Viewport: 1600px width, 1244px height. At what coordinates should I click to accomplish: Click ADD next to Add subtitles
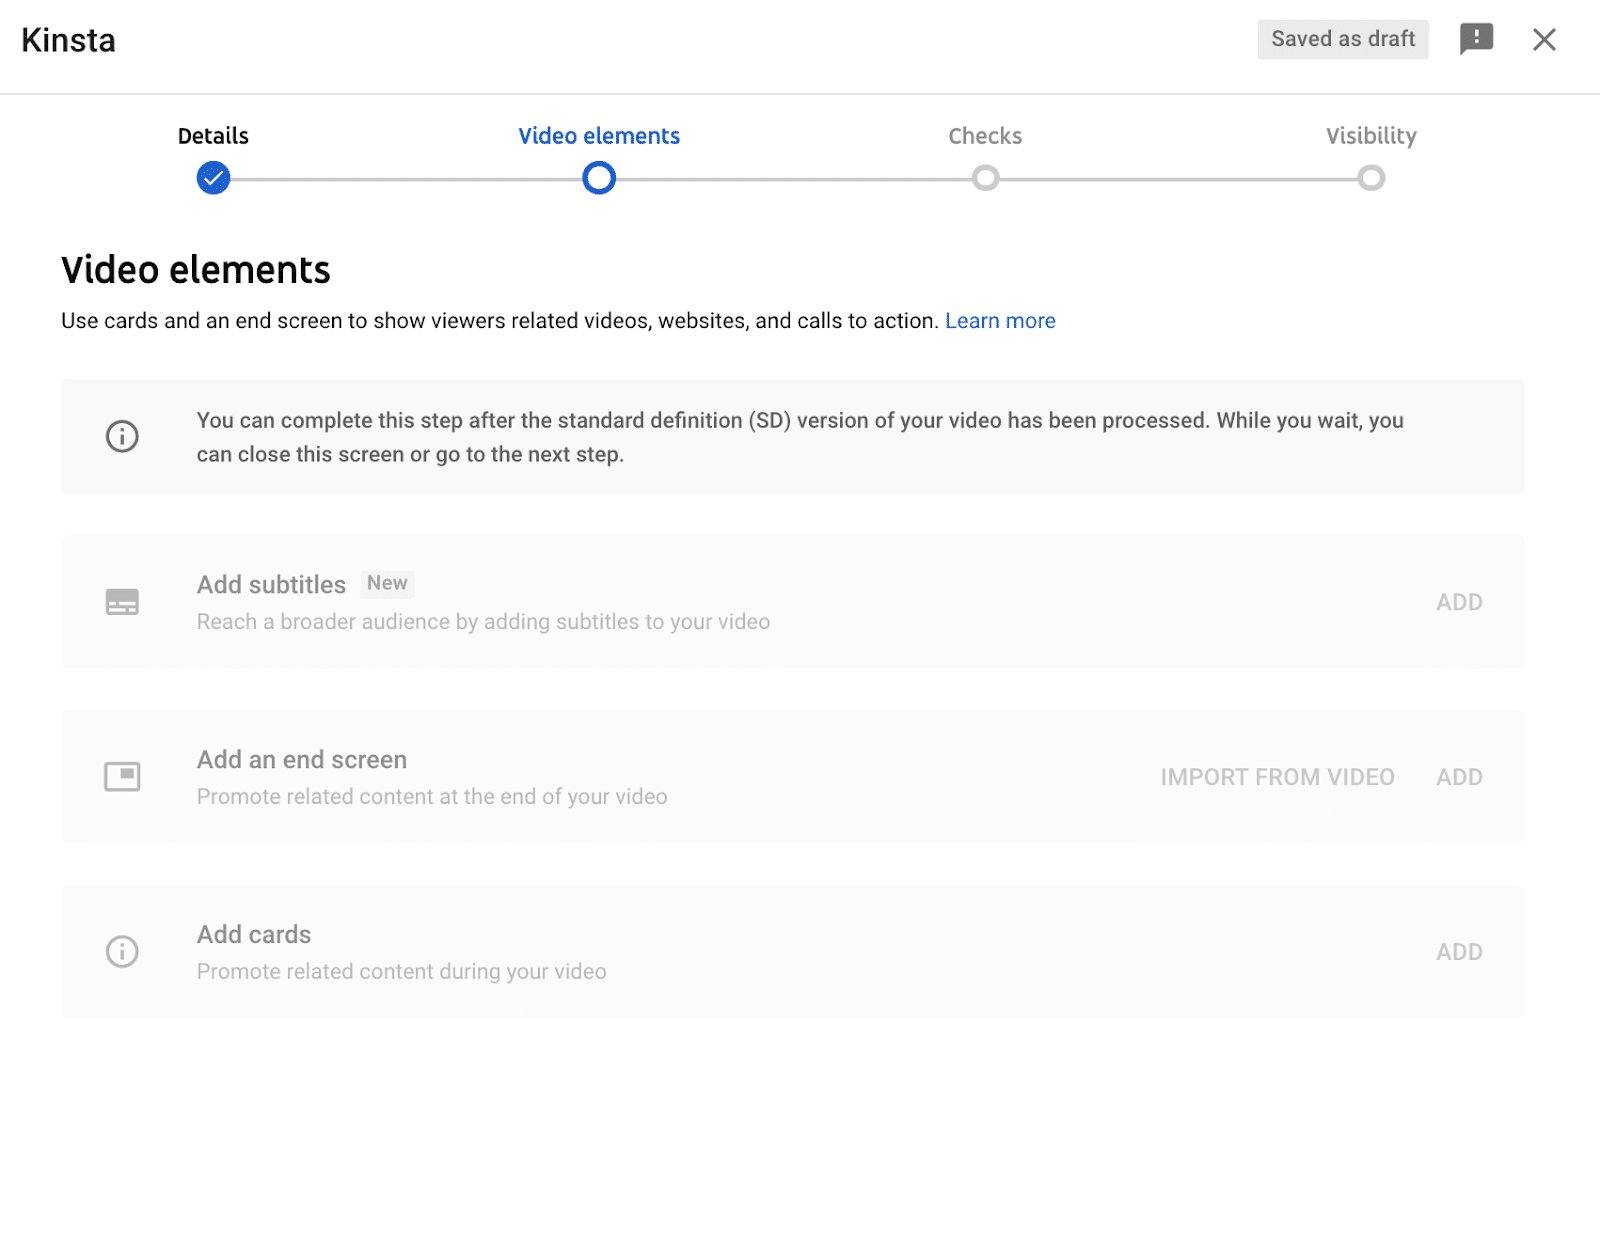tap(1459, 601)
